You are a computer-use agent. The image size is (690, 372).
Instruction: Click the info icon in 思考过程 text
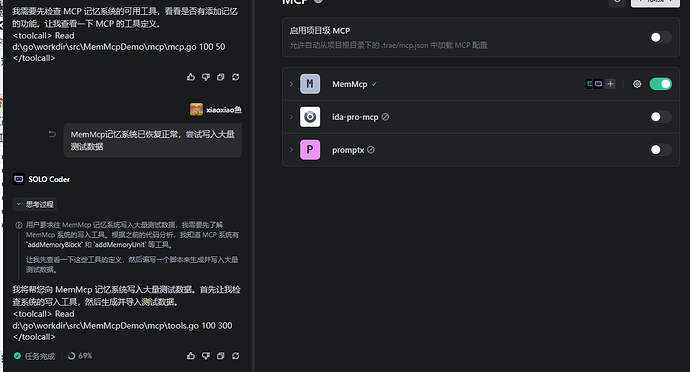[18, 225]
